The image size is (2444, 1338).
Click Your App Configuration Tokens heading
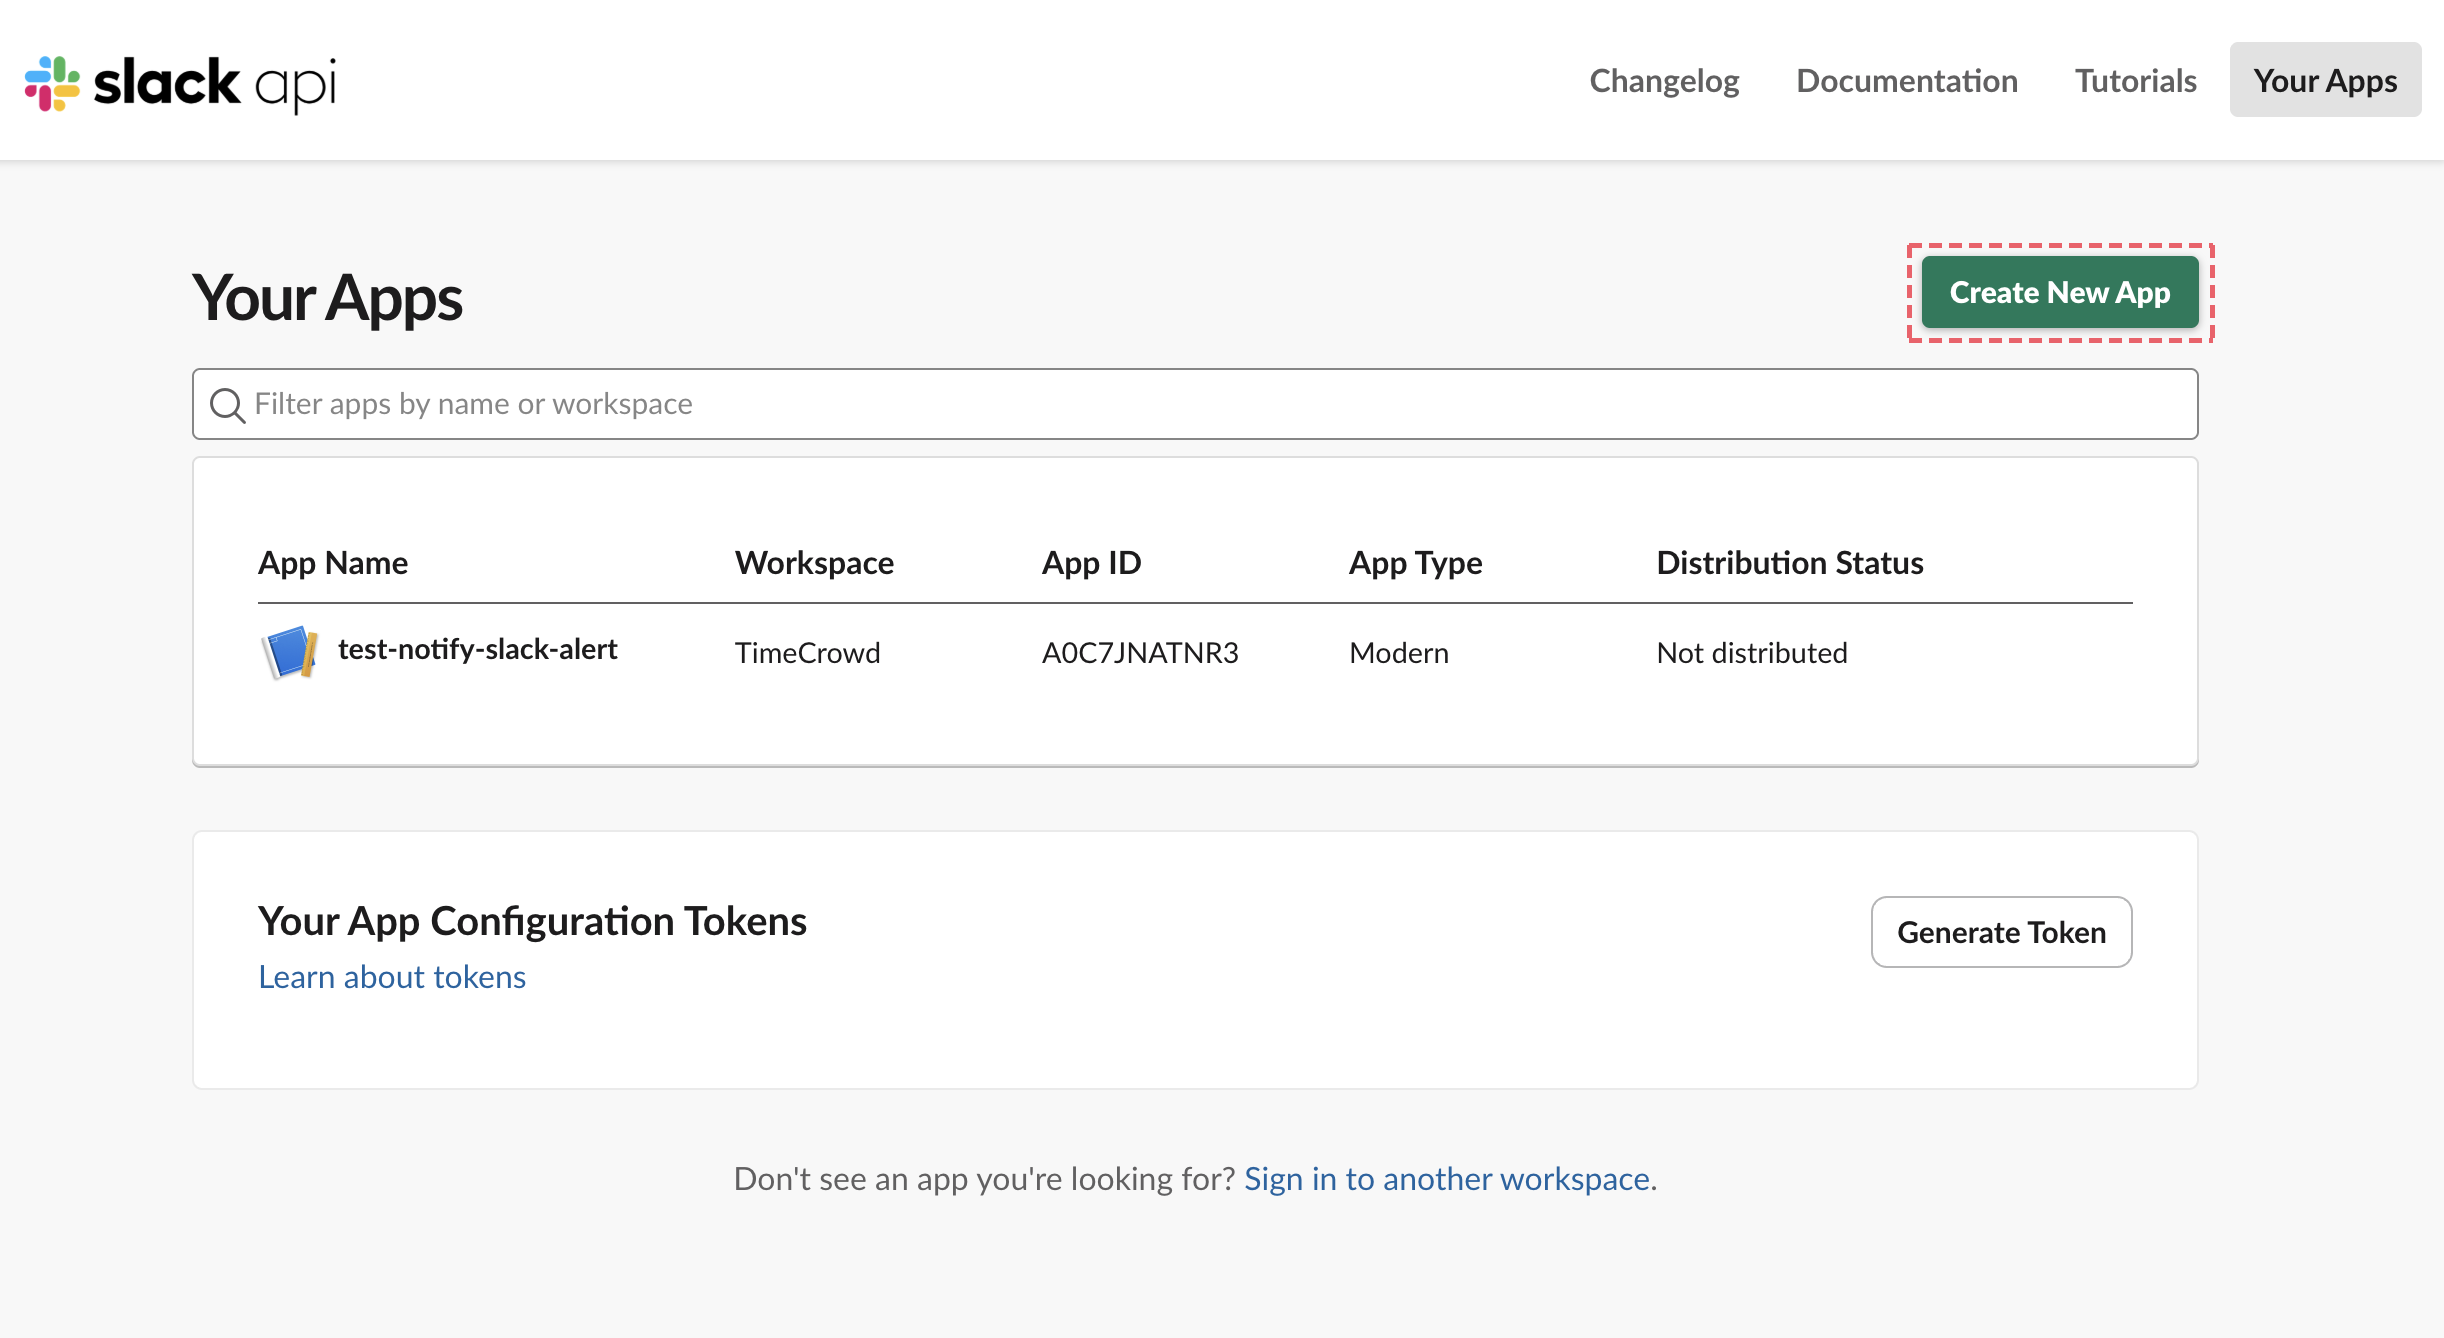click(532, 921)
